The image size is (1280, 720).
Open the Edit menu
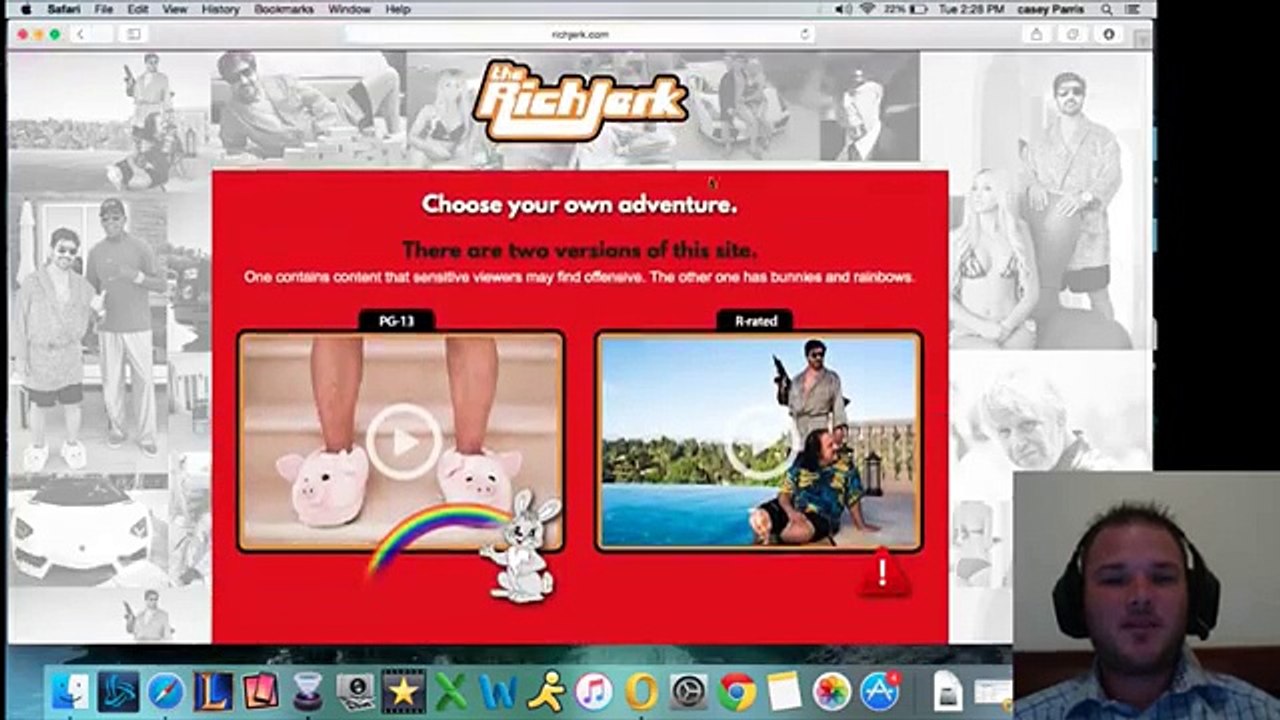[138, 9]
